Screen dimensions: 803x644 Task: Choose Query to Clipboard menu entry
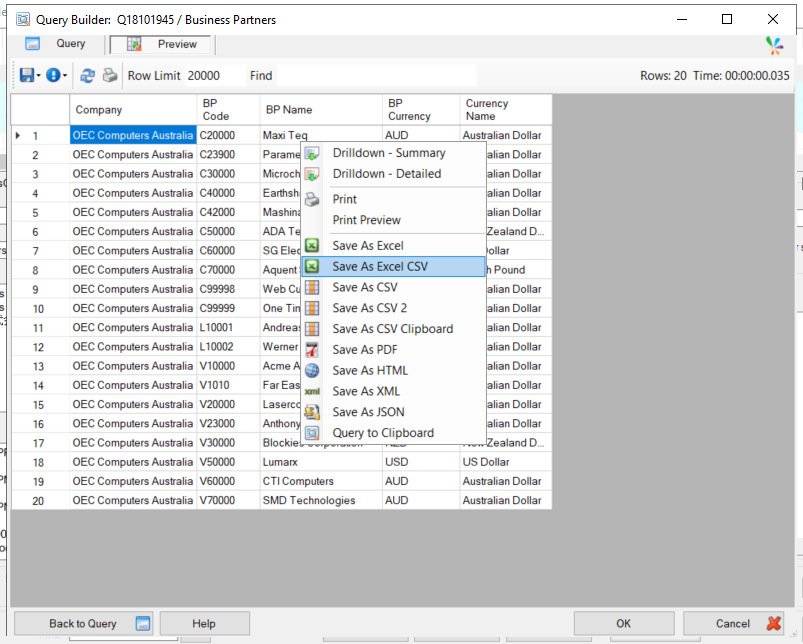(393, 433)
